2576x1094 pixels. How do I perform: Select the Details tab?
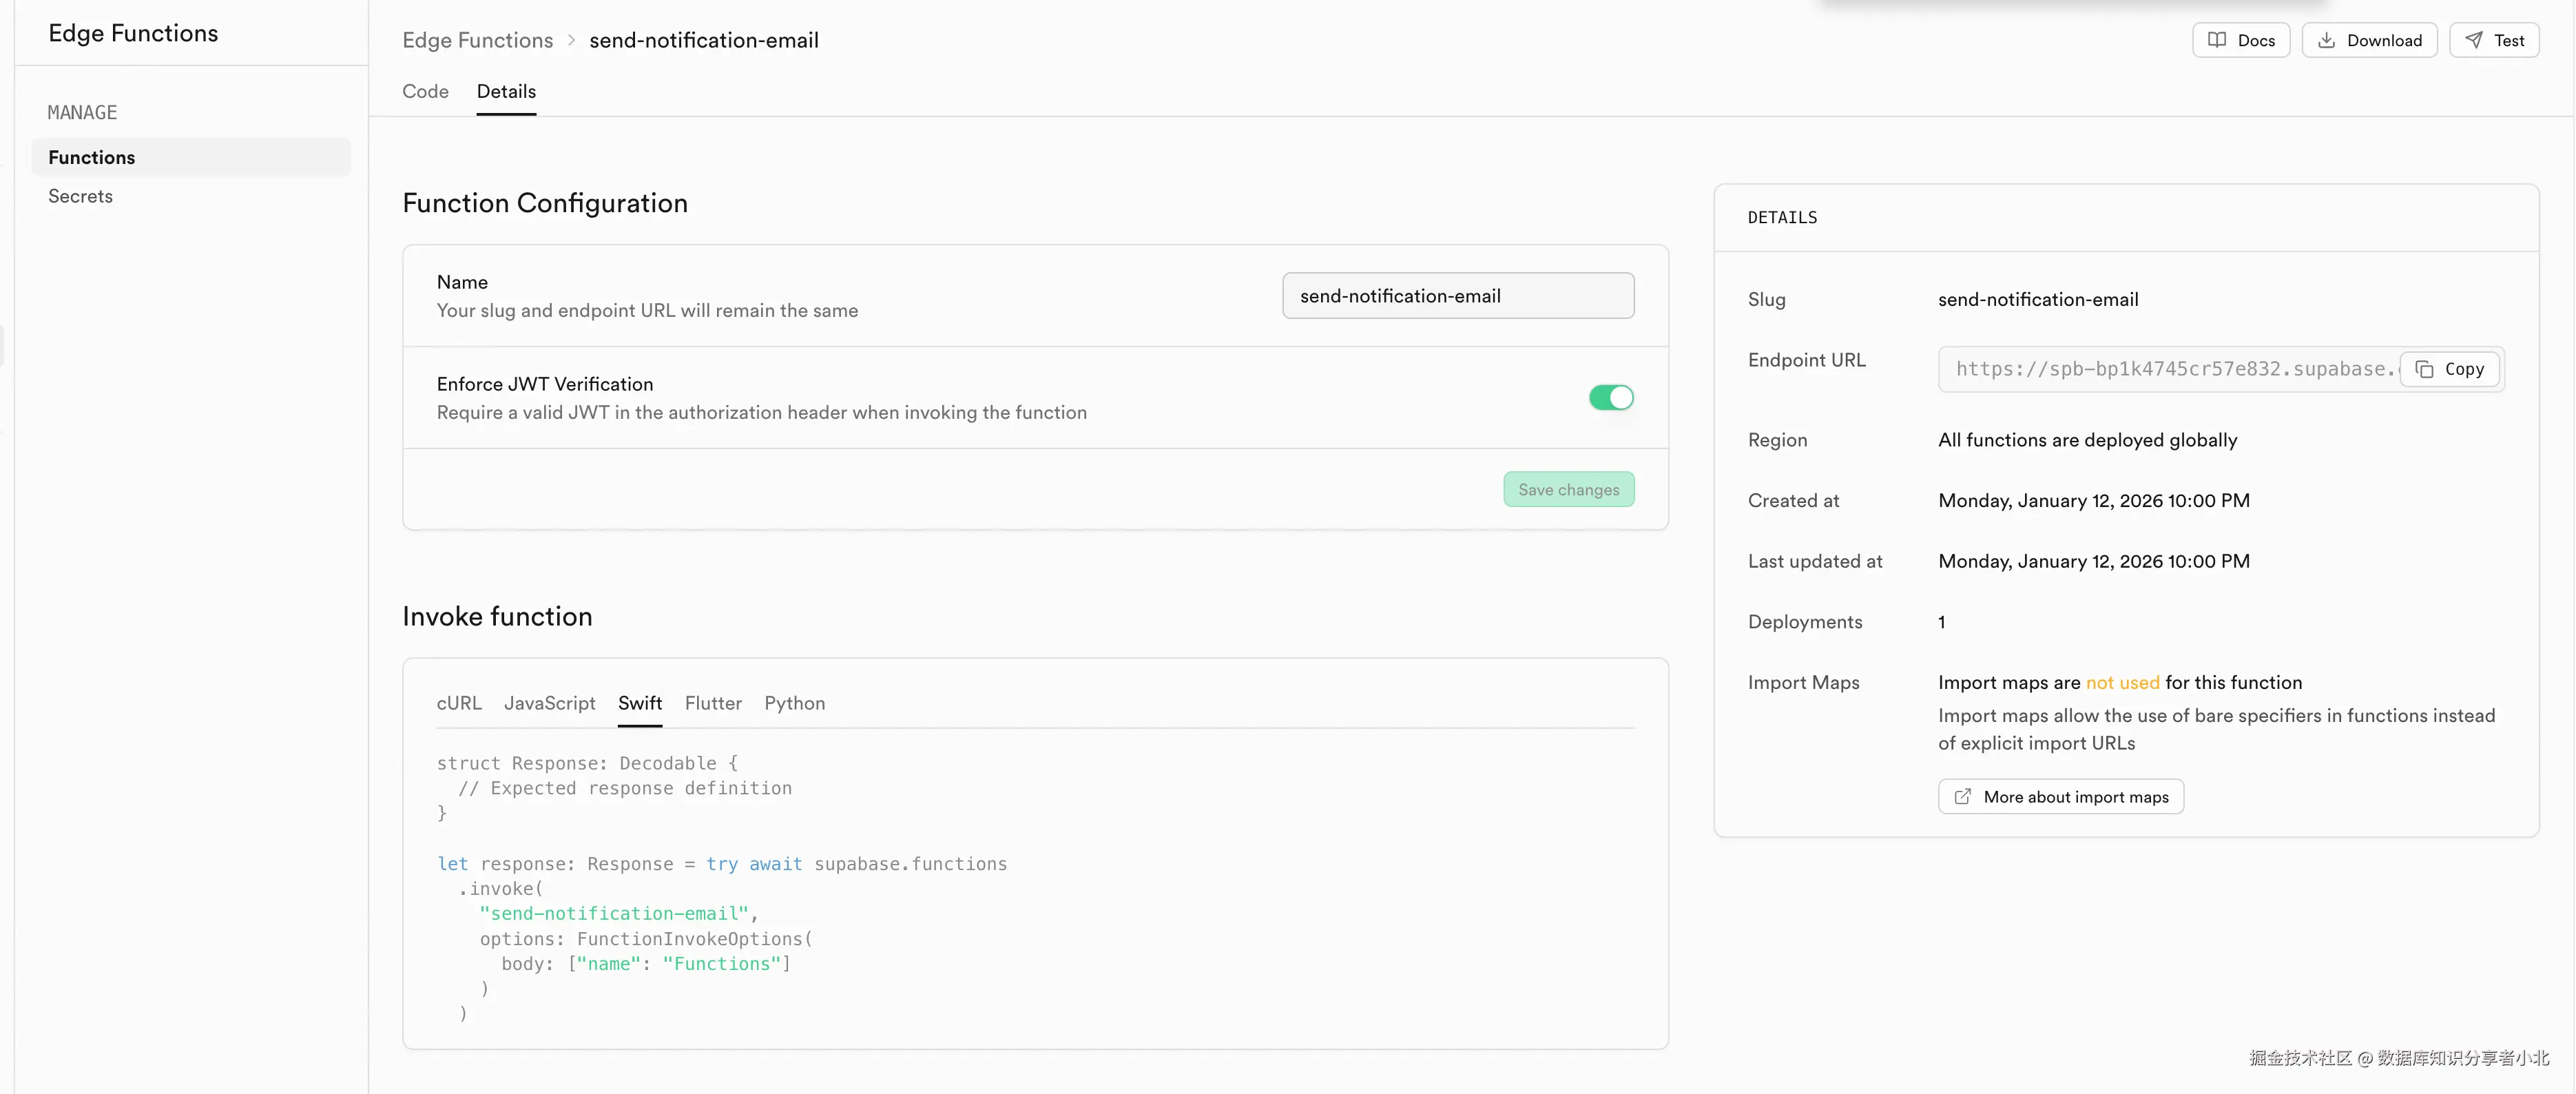(x=506, y=91)
